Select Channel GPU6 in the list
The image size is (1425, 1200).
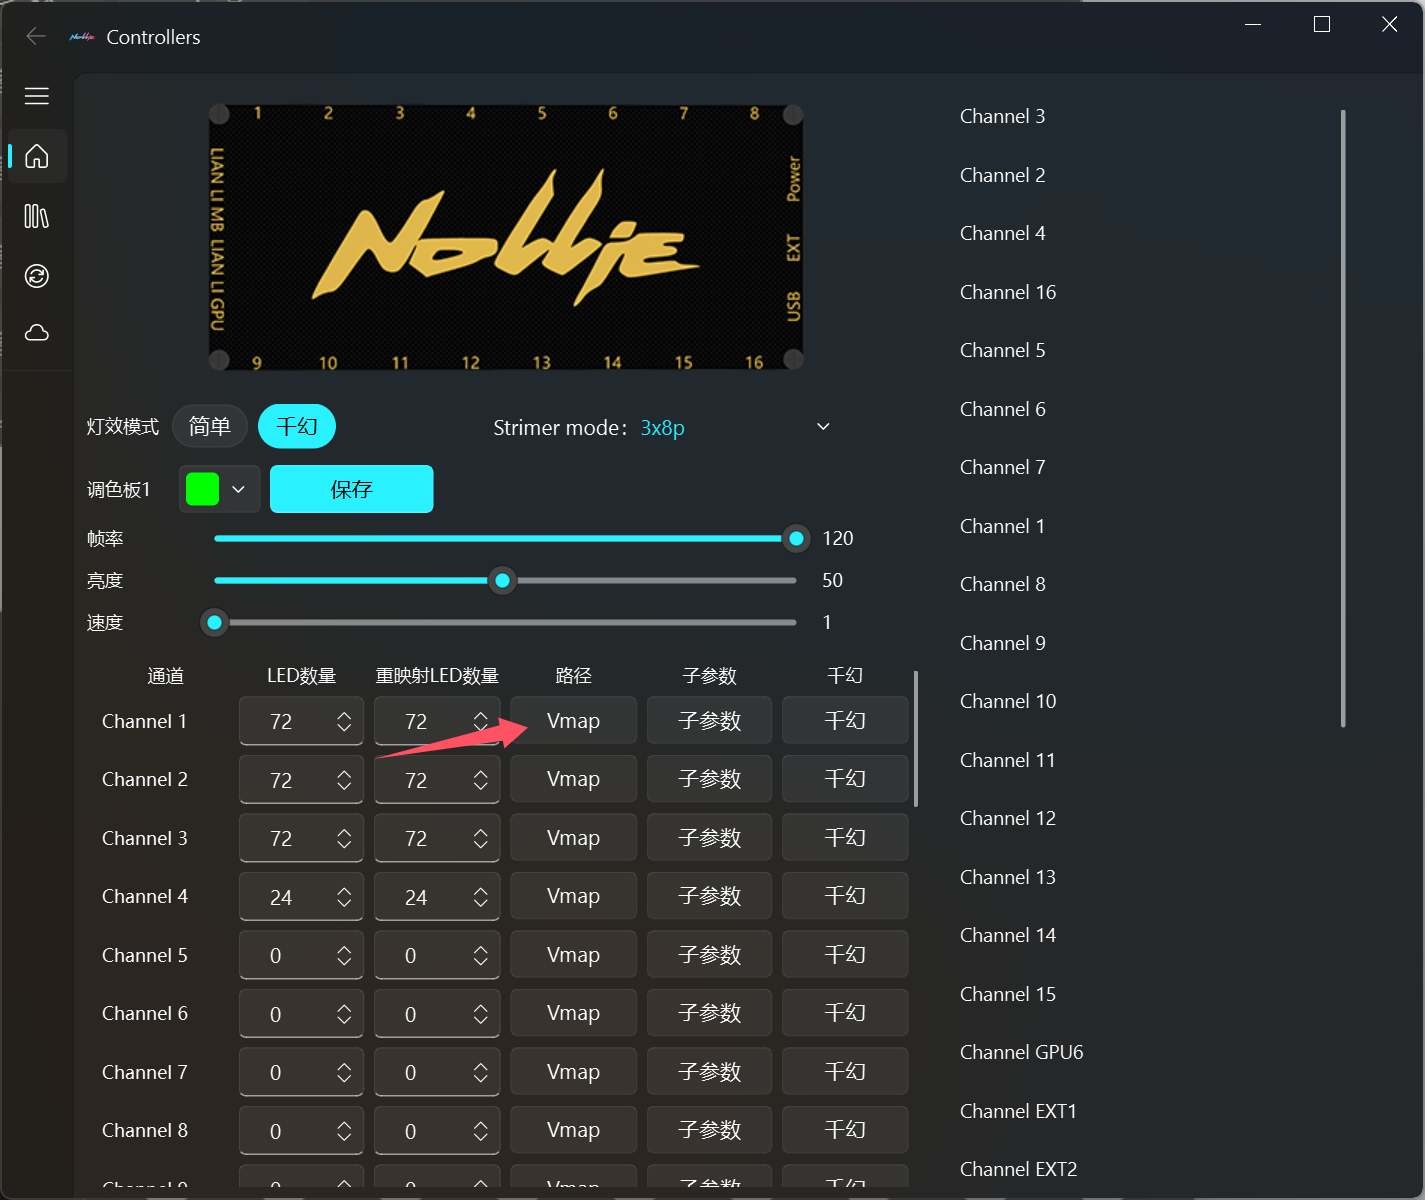click(x=1022, y=1053)
